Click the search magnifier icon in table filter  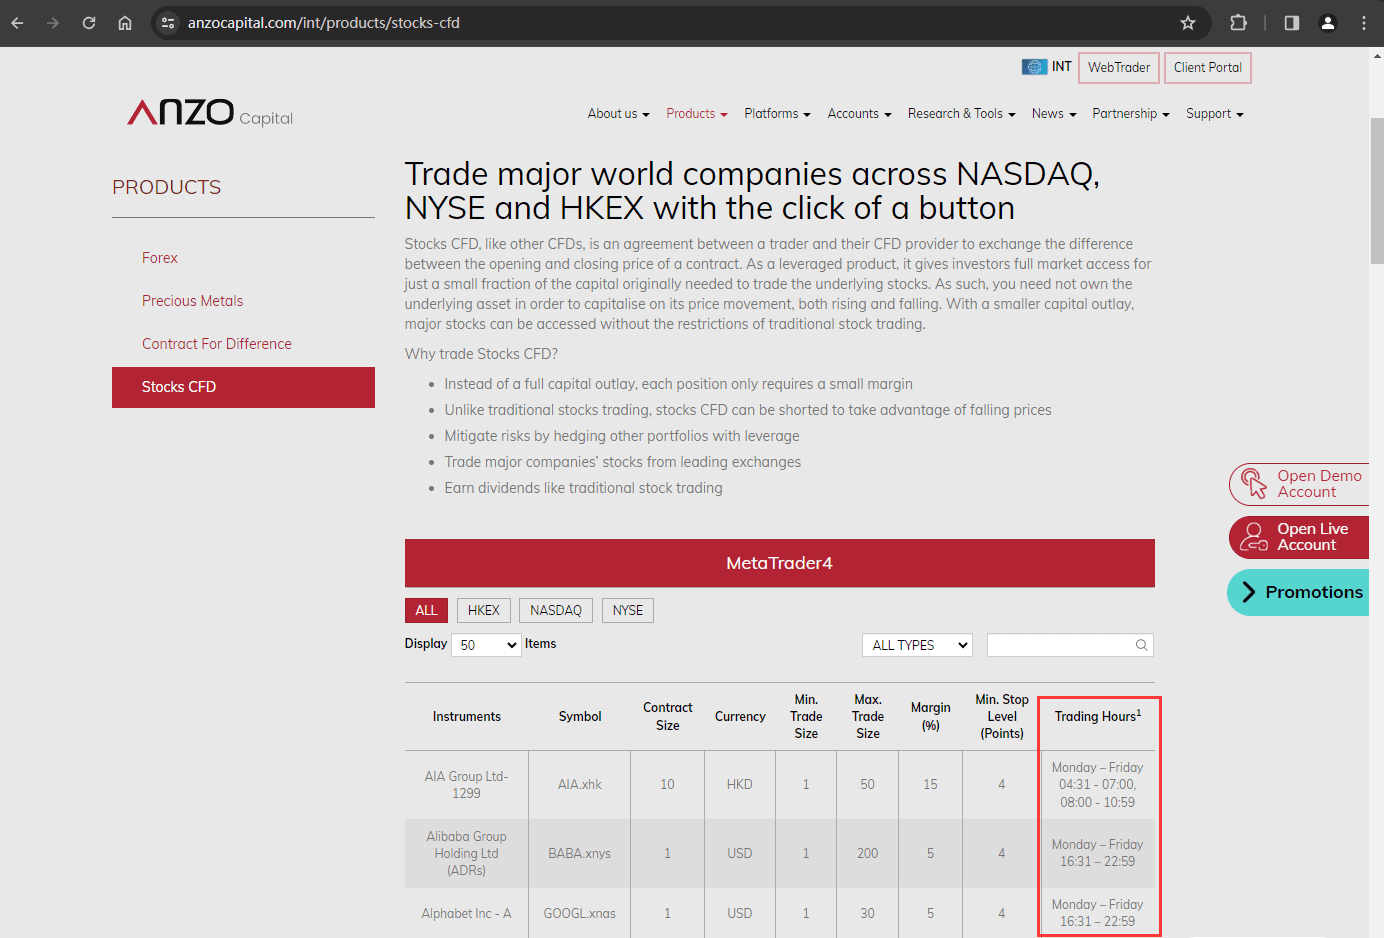click(x=1141, y=645)
